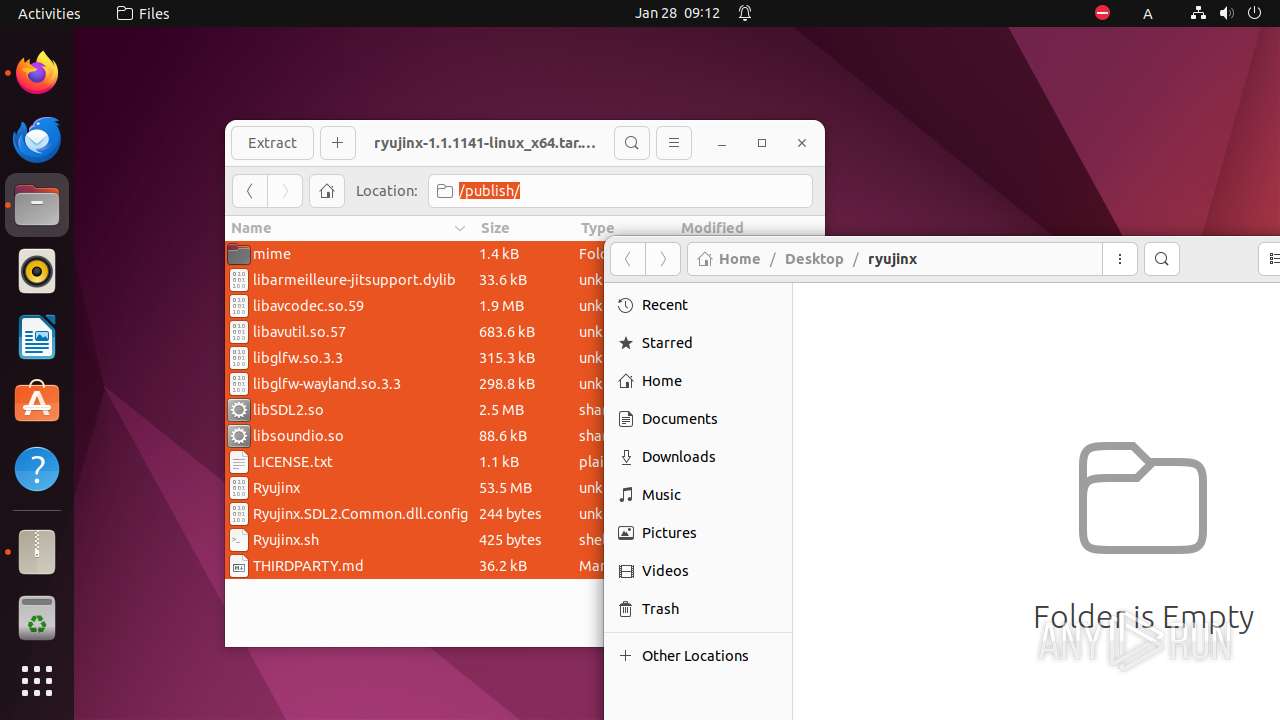Select Ryujinx.SDL2.Common.dll.config file
This screenshot has width=1280, height=720.
pos(415,514)
